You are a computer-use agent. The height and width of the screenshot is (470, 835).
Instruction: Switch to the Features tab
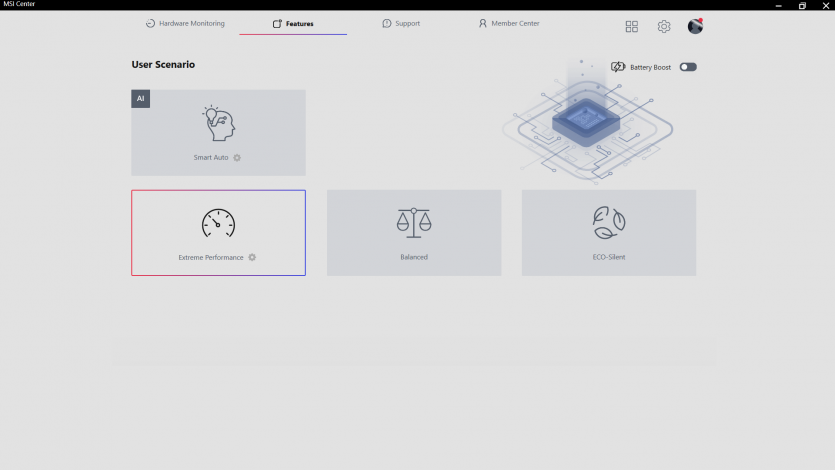tap(293, 23)
